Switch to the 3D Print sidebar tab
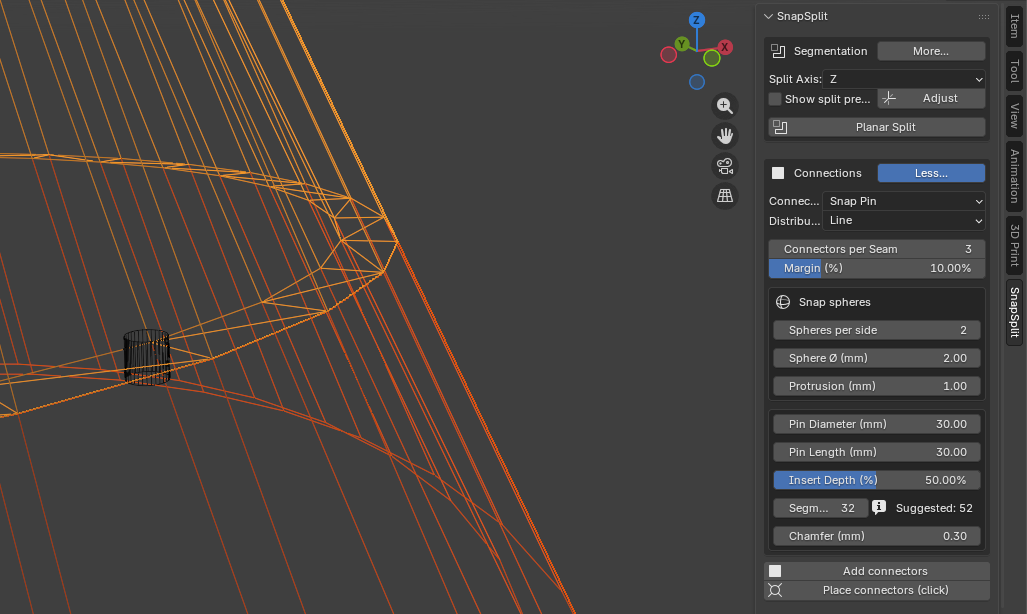Screen dimensions: 1027x614 click(x=1014, y=244)
